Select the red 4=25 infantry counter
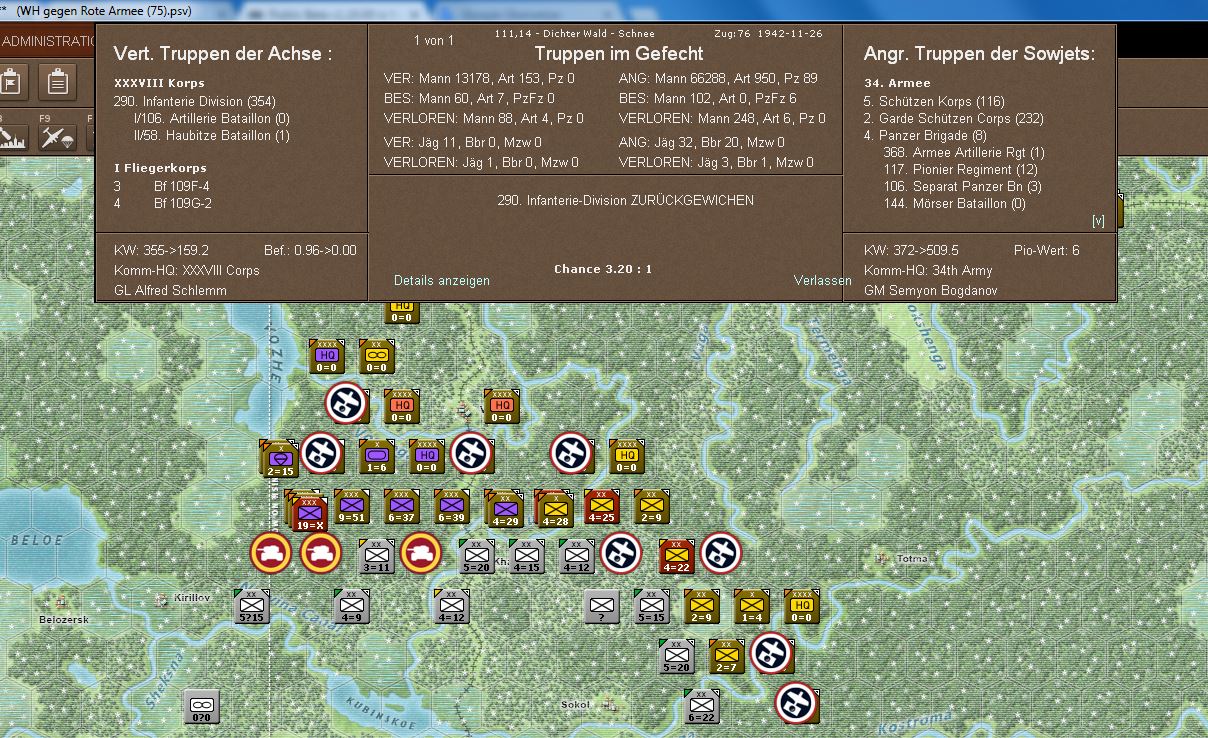The height and width of the screenshot is (738, 1208). [x=602, y=507]
